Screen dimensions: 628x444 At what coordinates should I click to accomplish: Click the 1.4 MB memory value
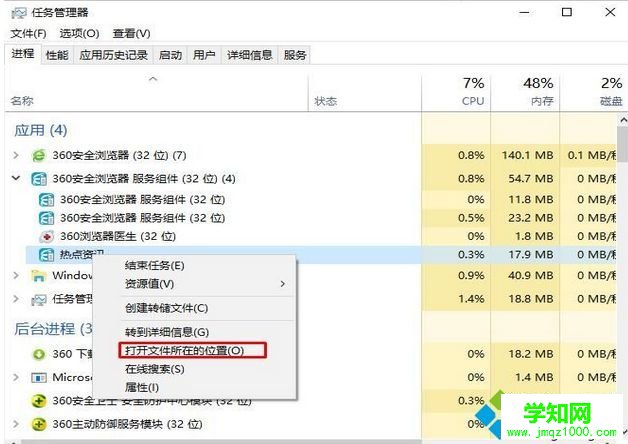pos(534,377)
